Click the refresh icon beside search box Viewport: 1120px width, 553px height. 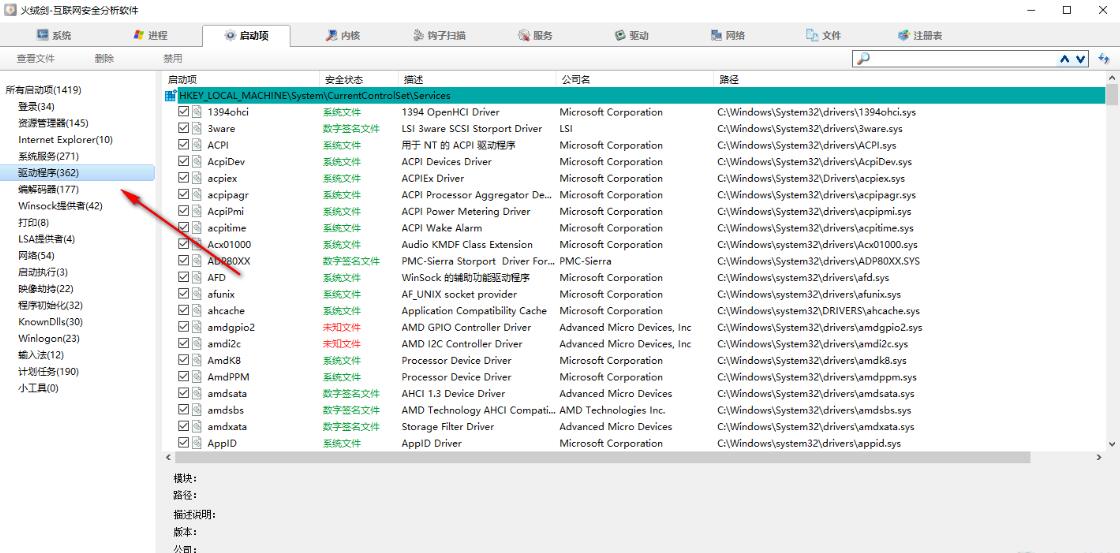click(1103, 59)
